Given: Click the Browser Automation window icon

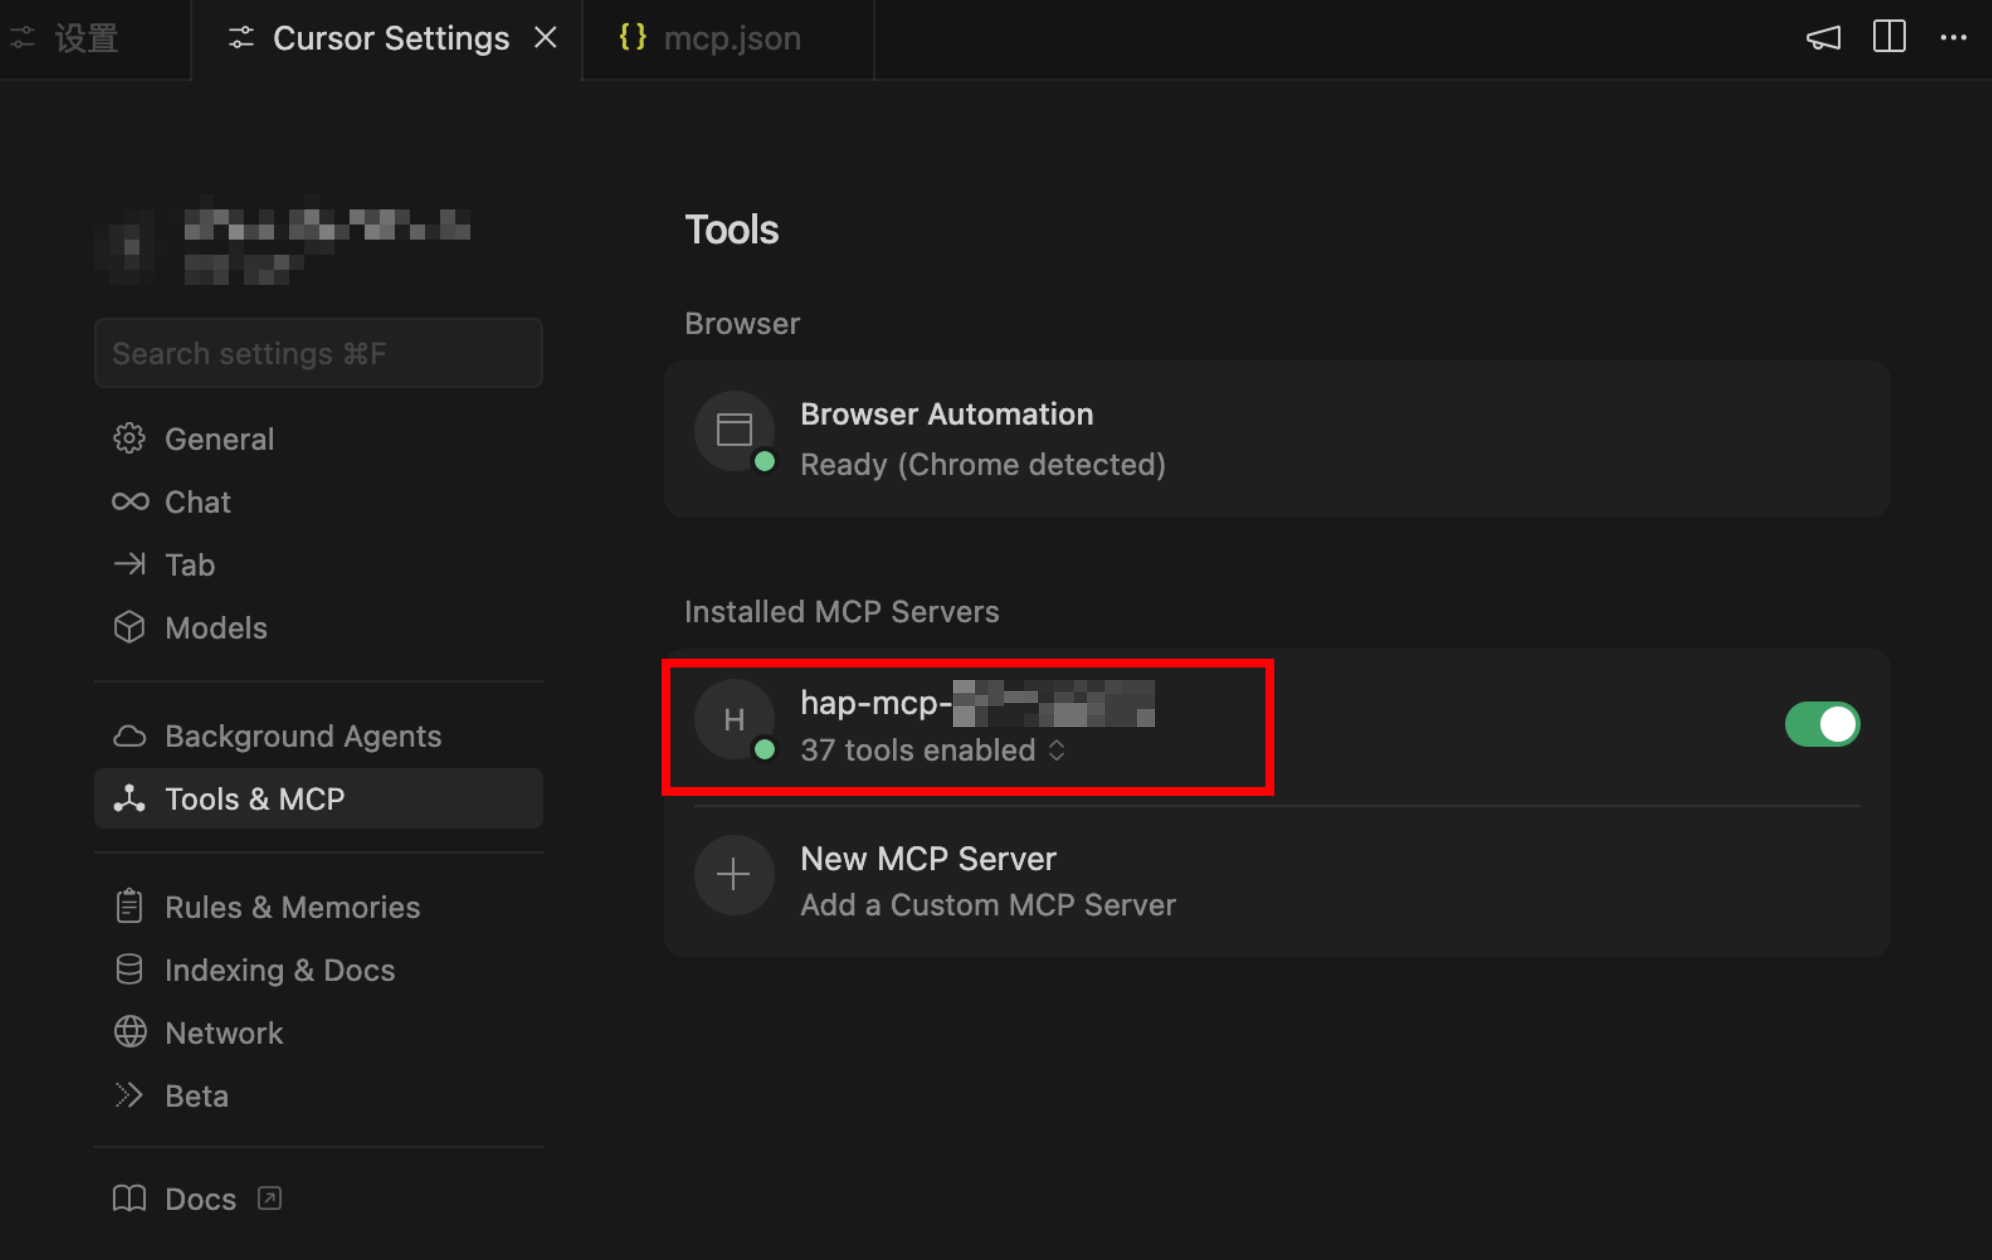Looking at the screenshot, I should [x=734, y=431].
